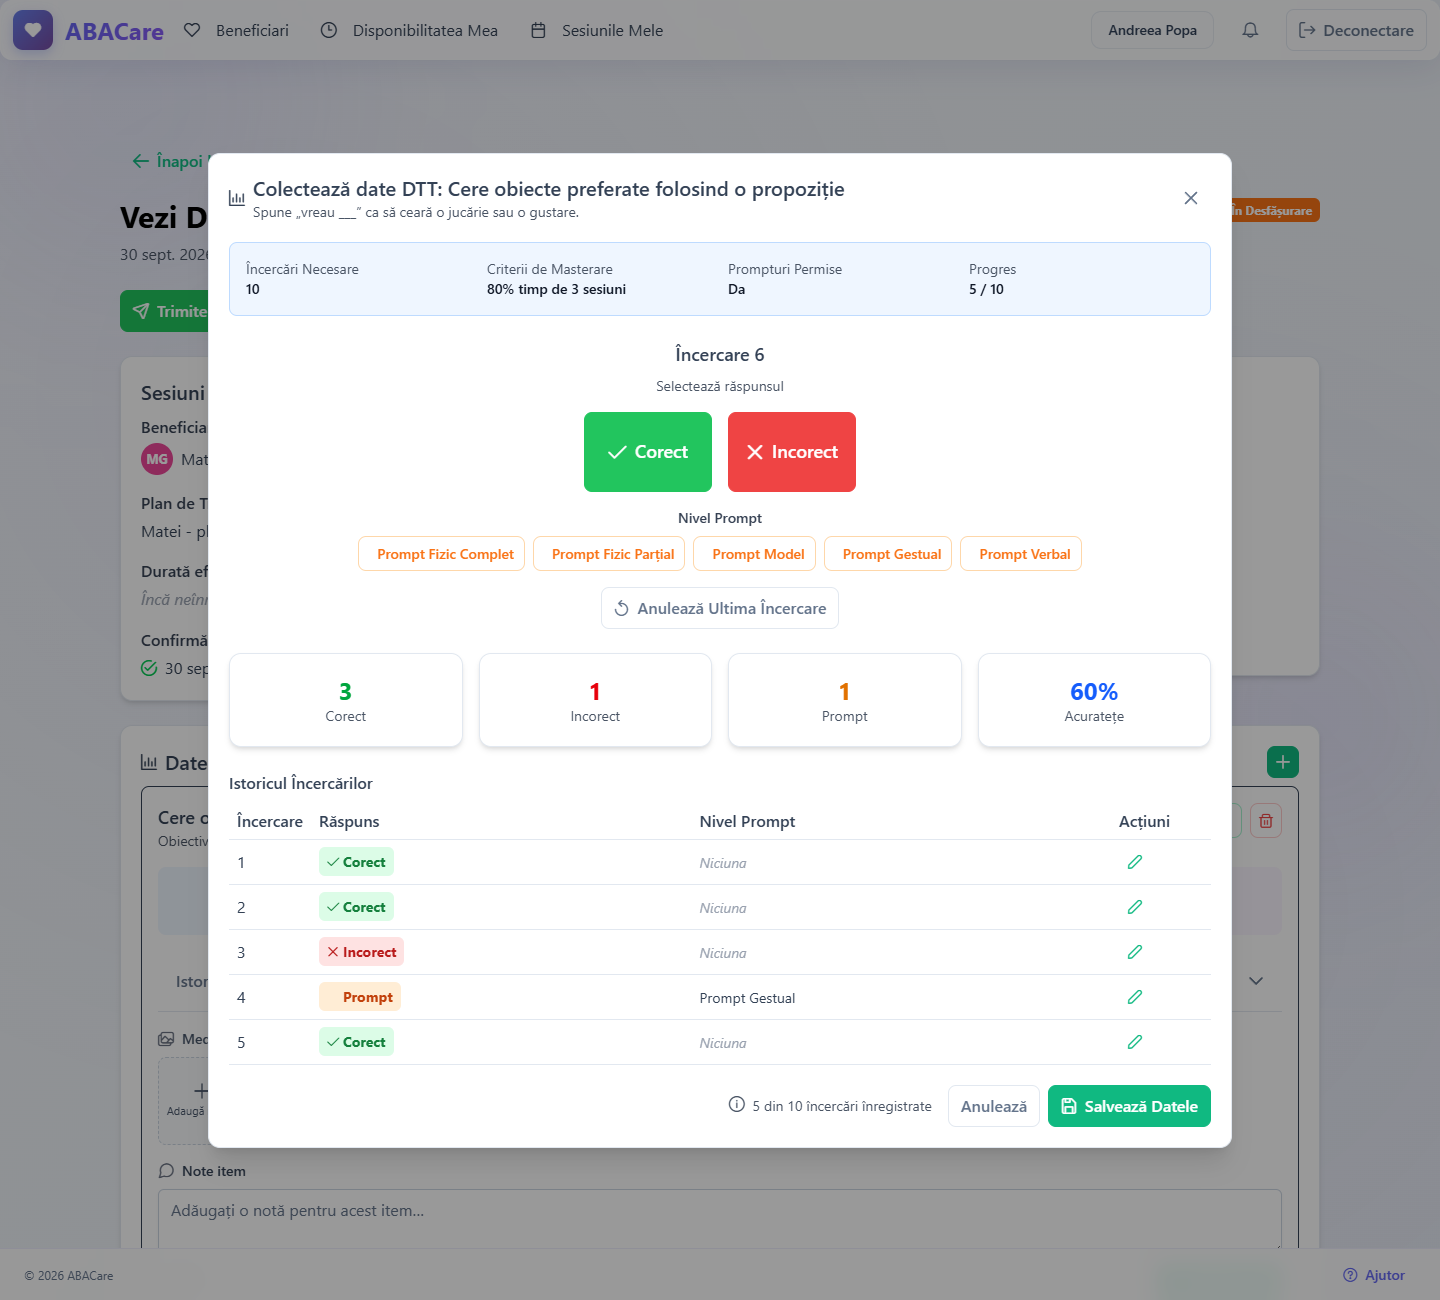
Task: Close the DTT data collection dialog
Action: (1190, 198)
